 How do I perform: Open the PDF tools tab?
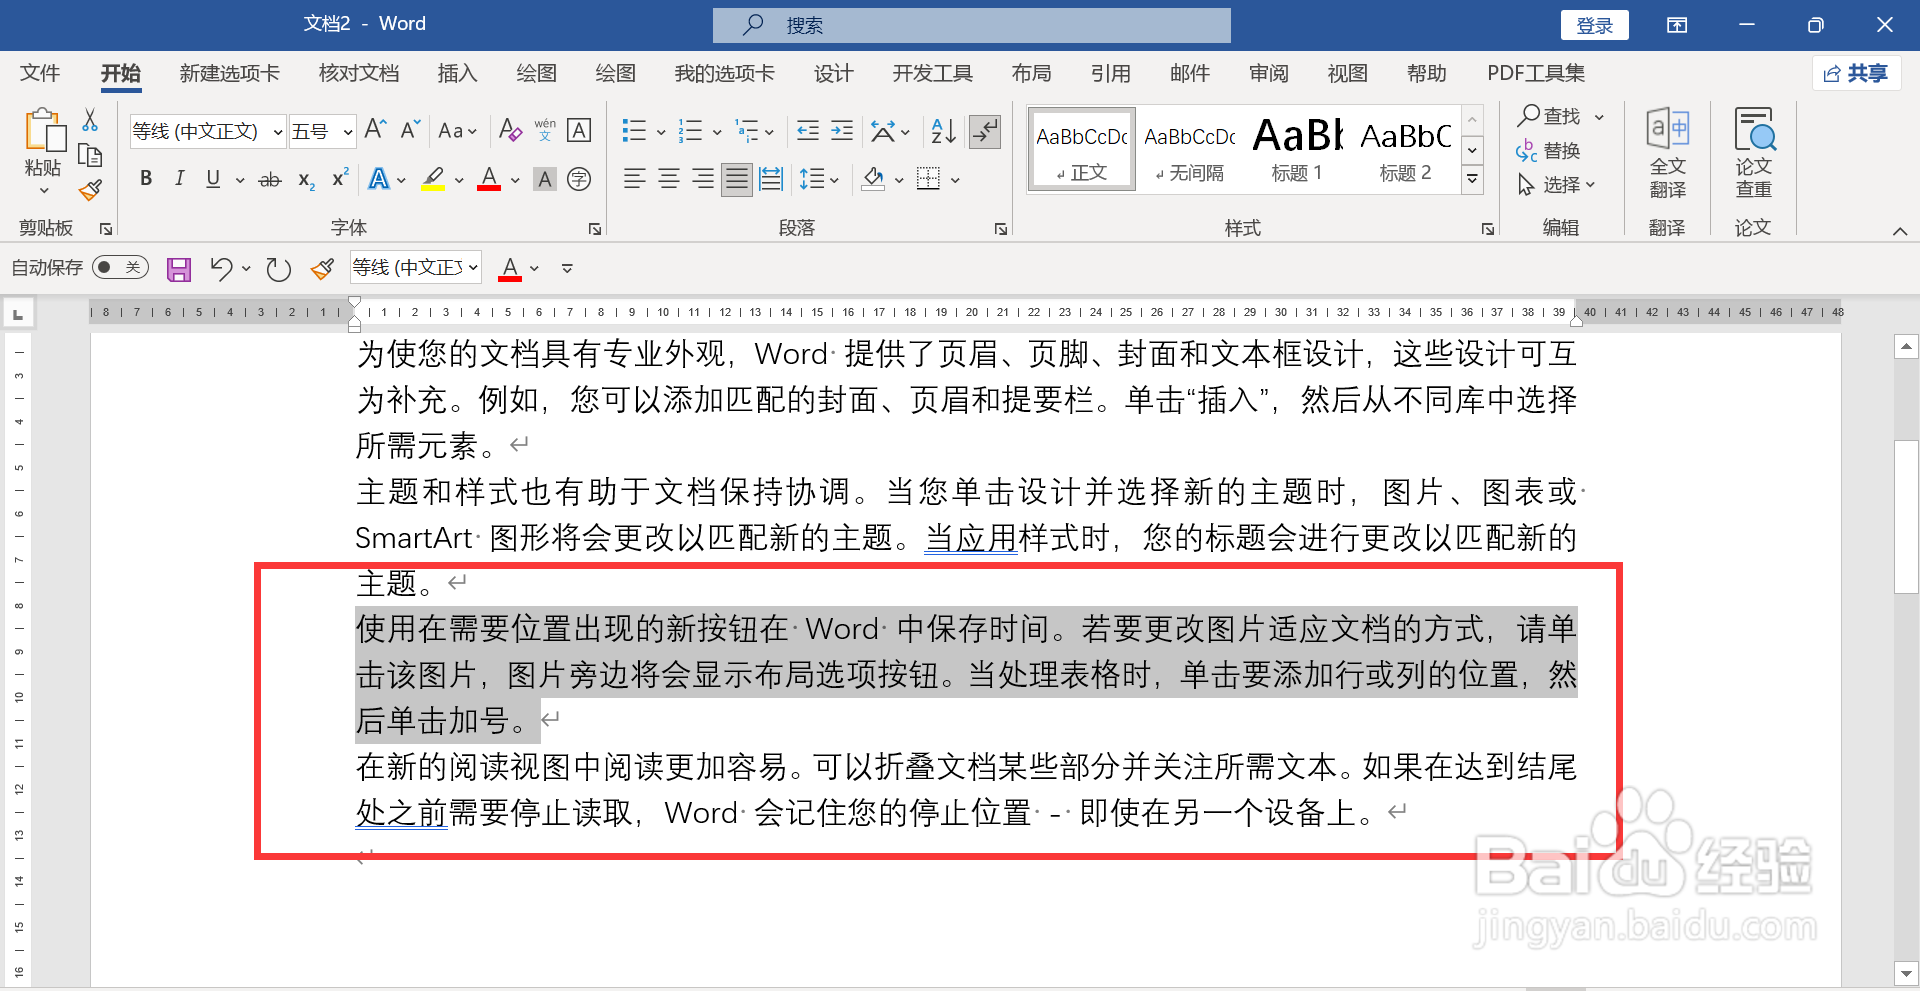(x=1535, y=73)
